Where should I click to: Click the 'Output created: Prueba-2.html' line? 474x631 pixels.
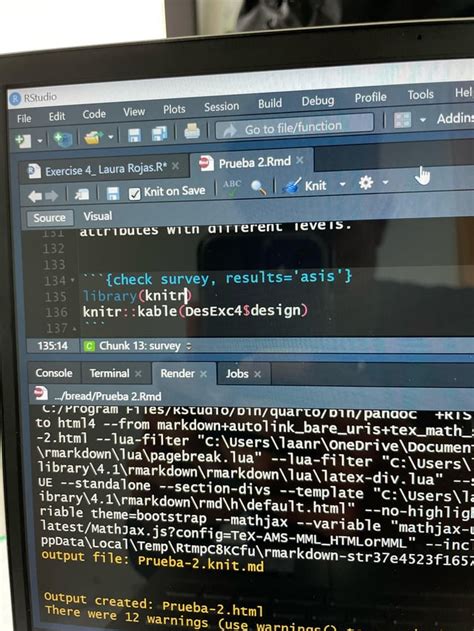[153, 604]
